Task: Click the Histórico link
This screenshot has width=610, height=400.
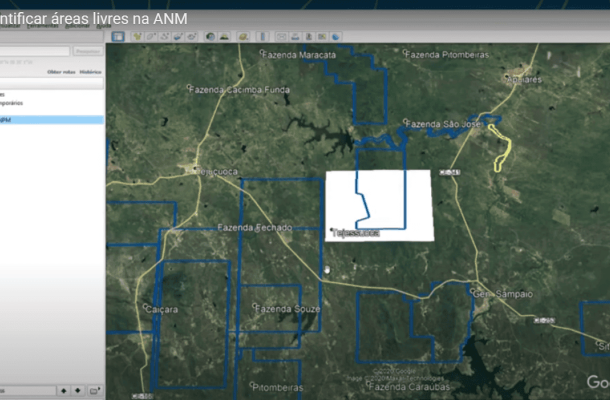Action: pos(90,72)
